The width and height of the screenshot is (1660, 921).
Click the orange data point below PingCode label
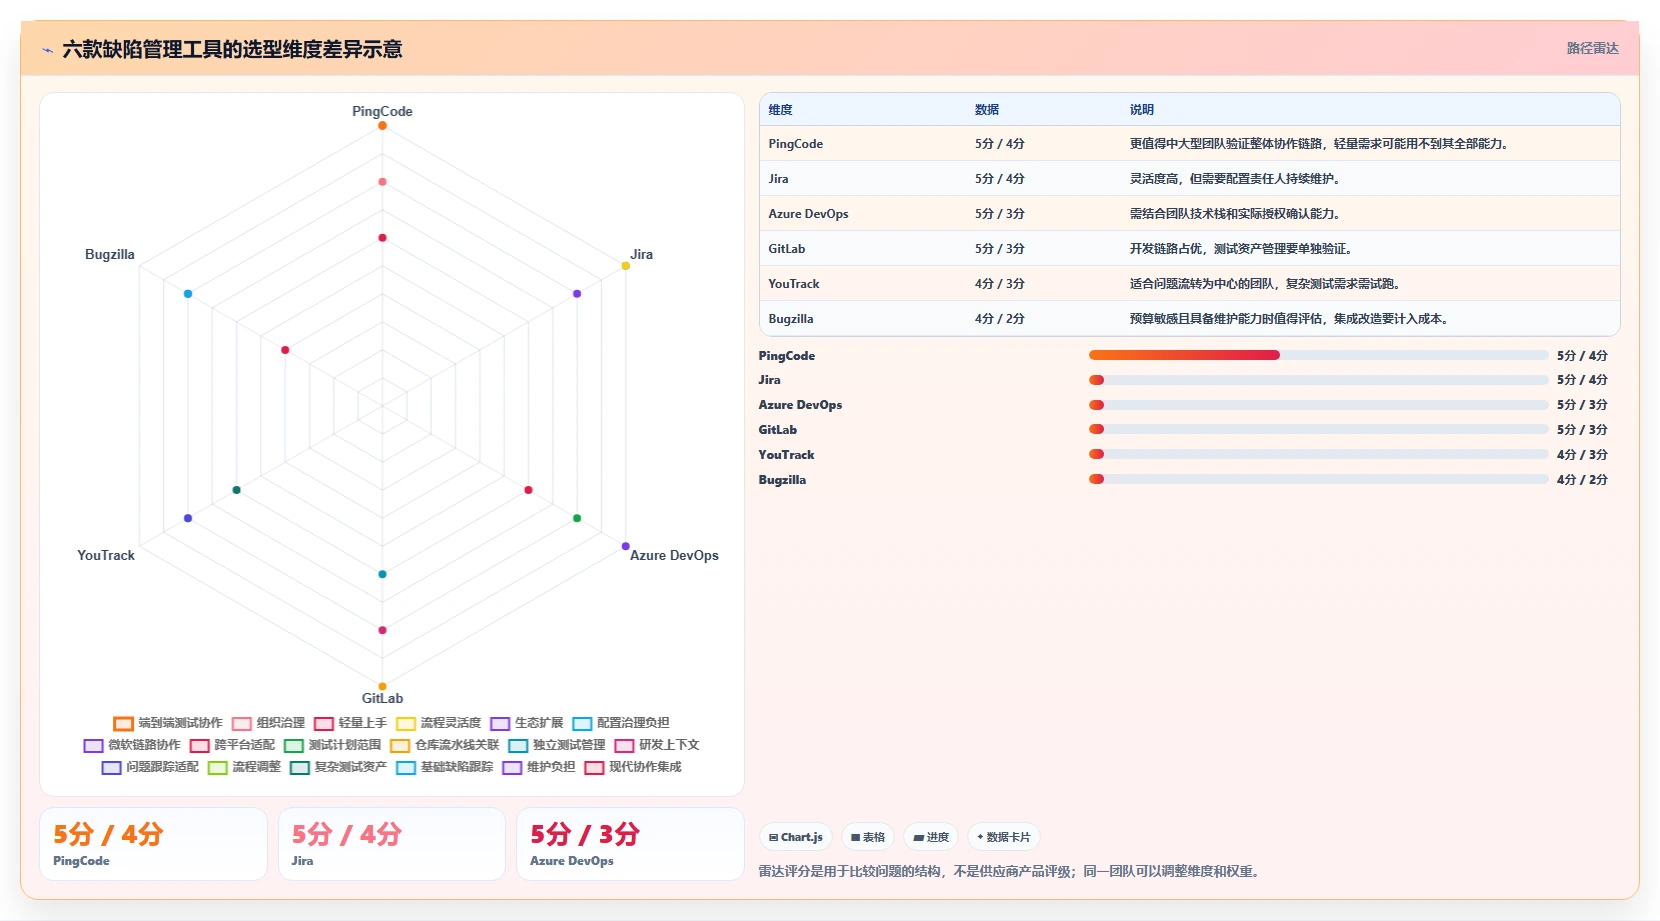pos(382,125)
